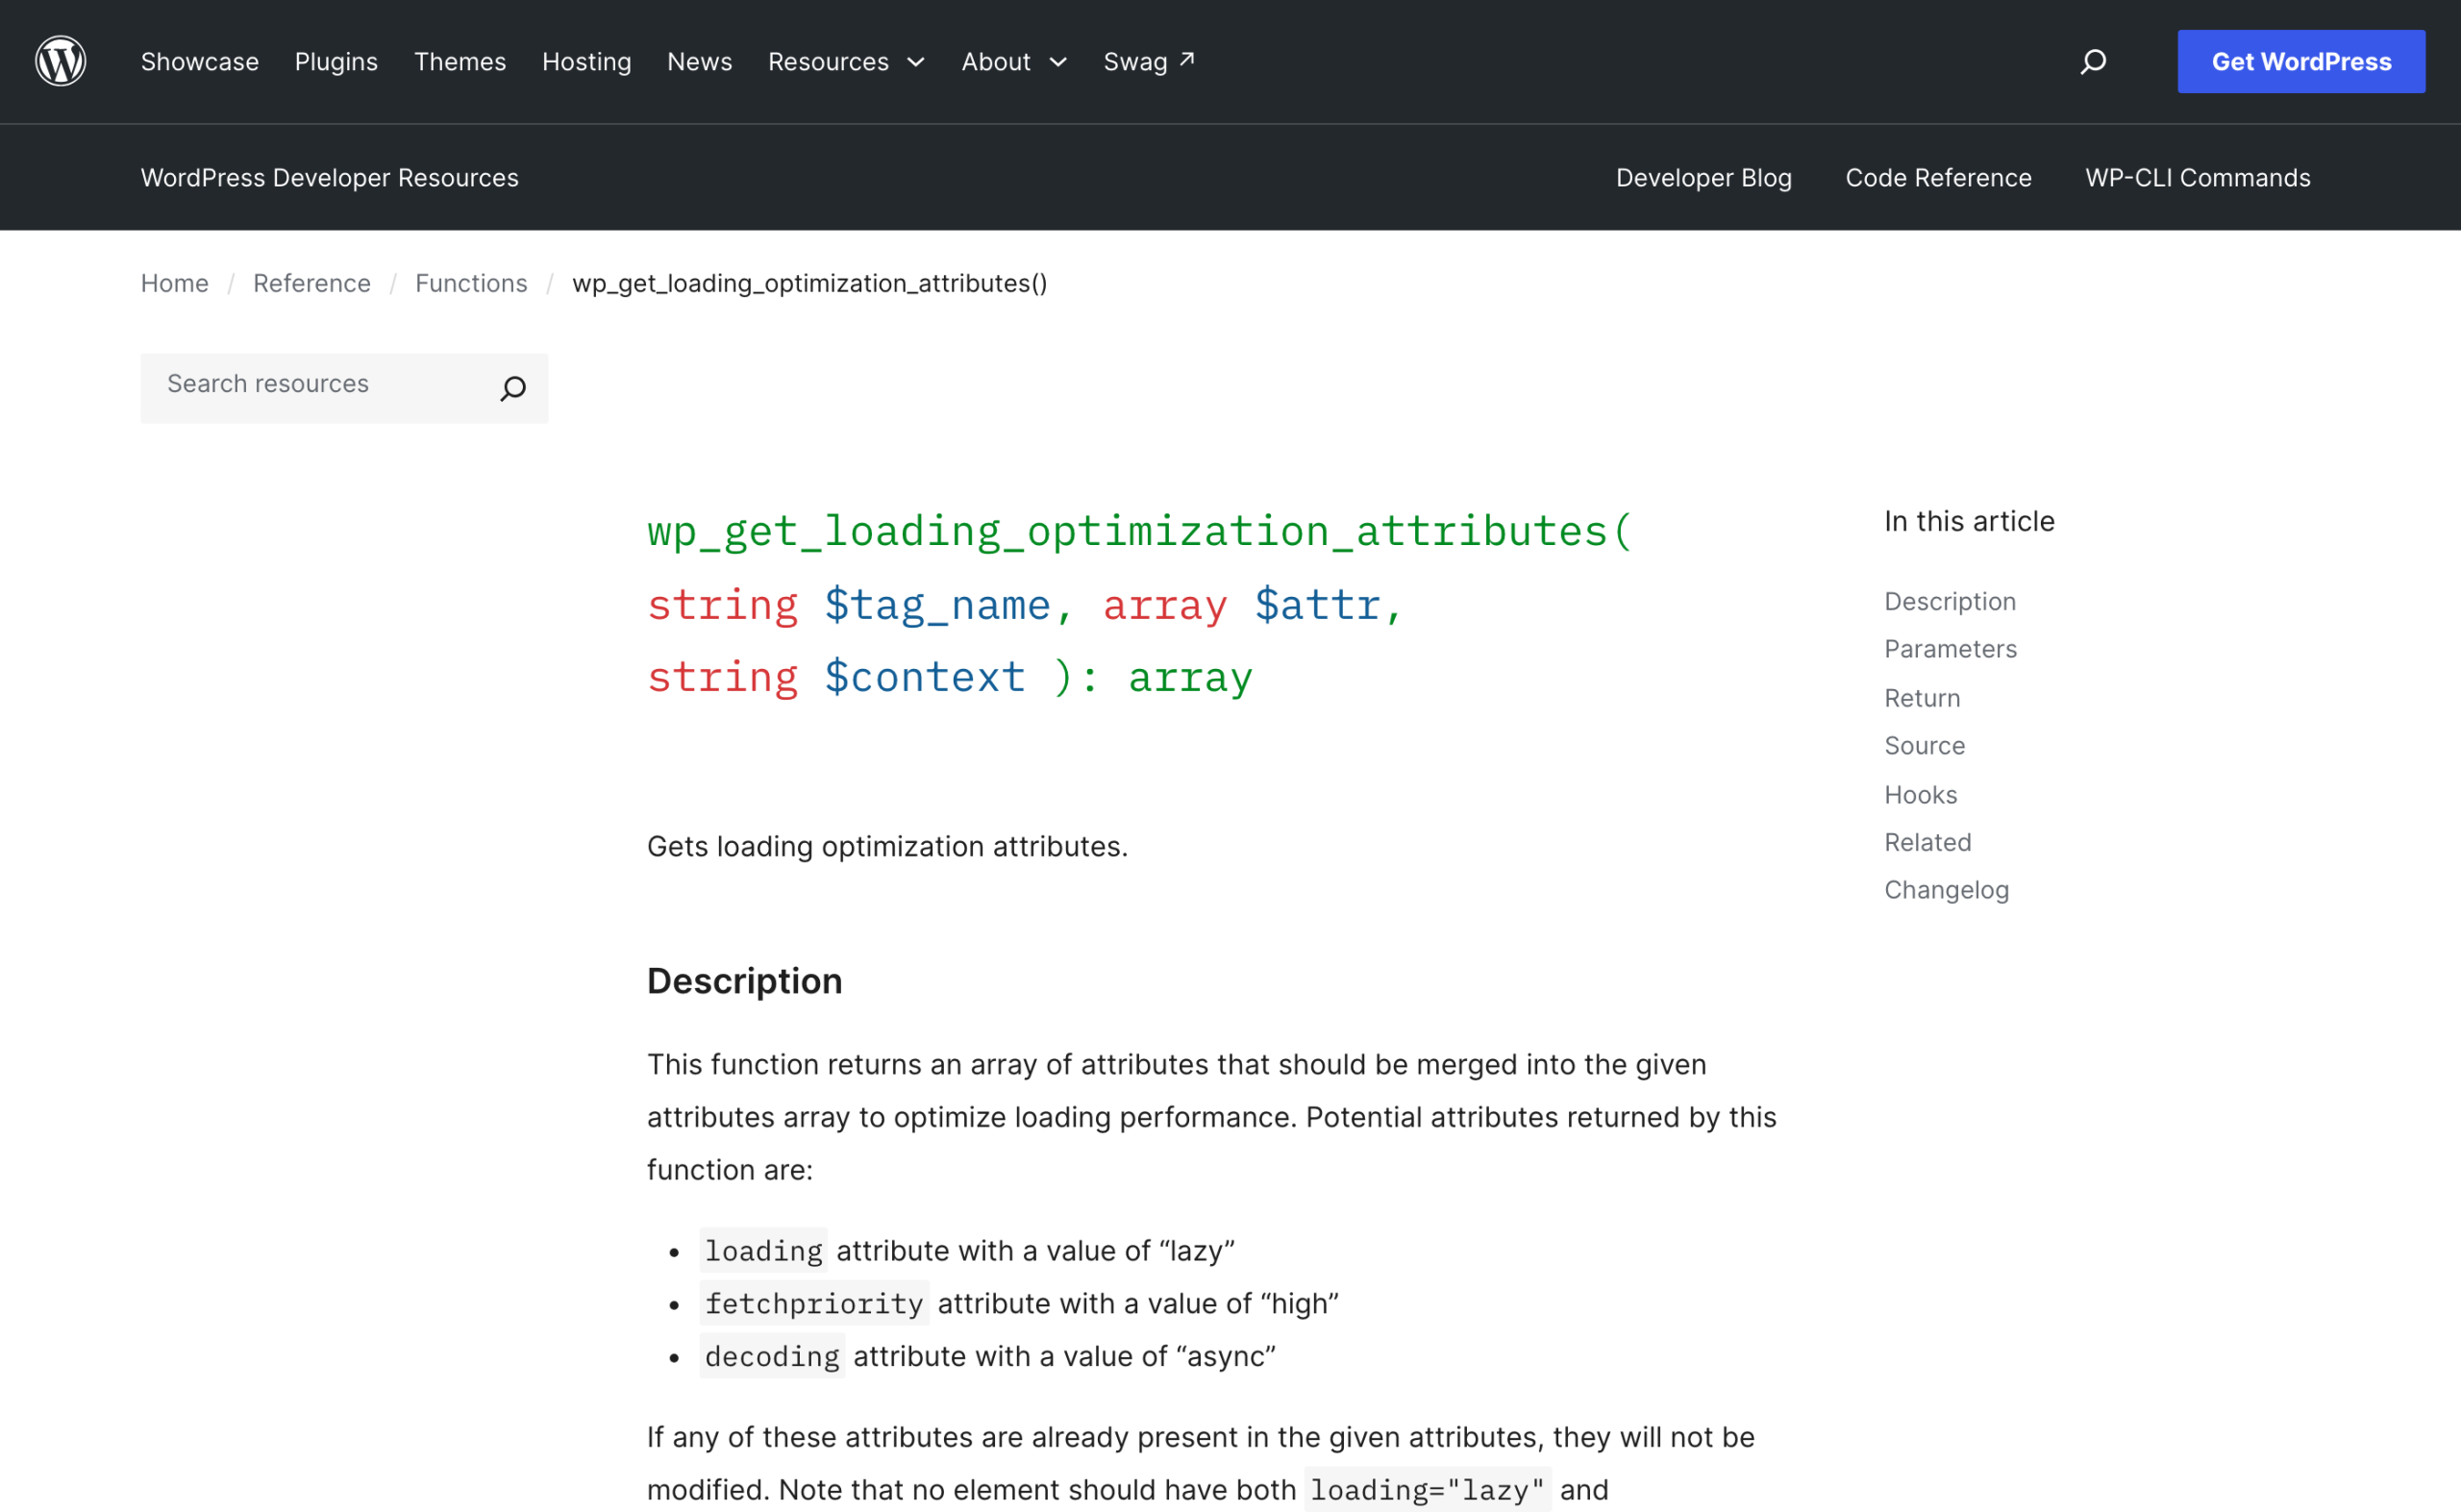Click the $attr parameter in signature
2461x1512 pixels.
tap(1318, 606)
